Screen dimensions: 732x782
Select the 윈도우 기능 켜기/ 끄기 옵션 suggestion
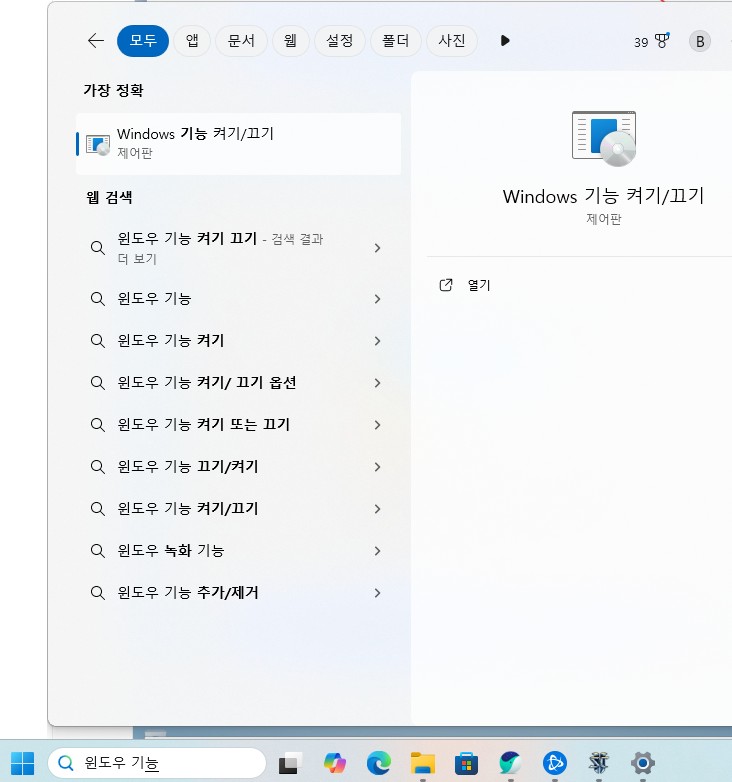point(206,383)
